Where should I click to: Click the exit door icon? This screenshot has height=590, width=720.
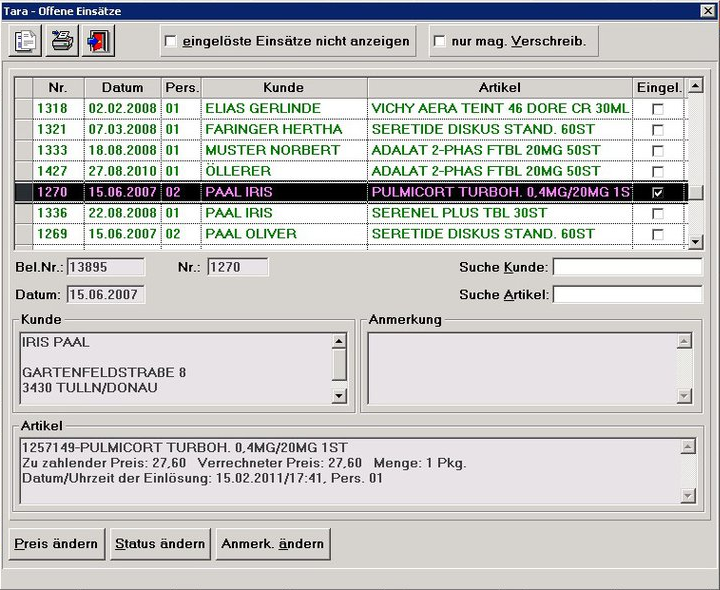[99, 41]
